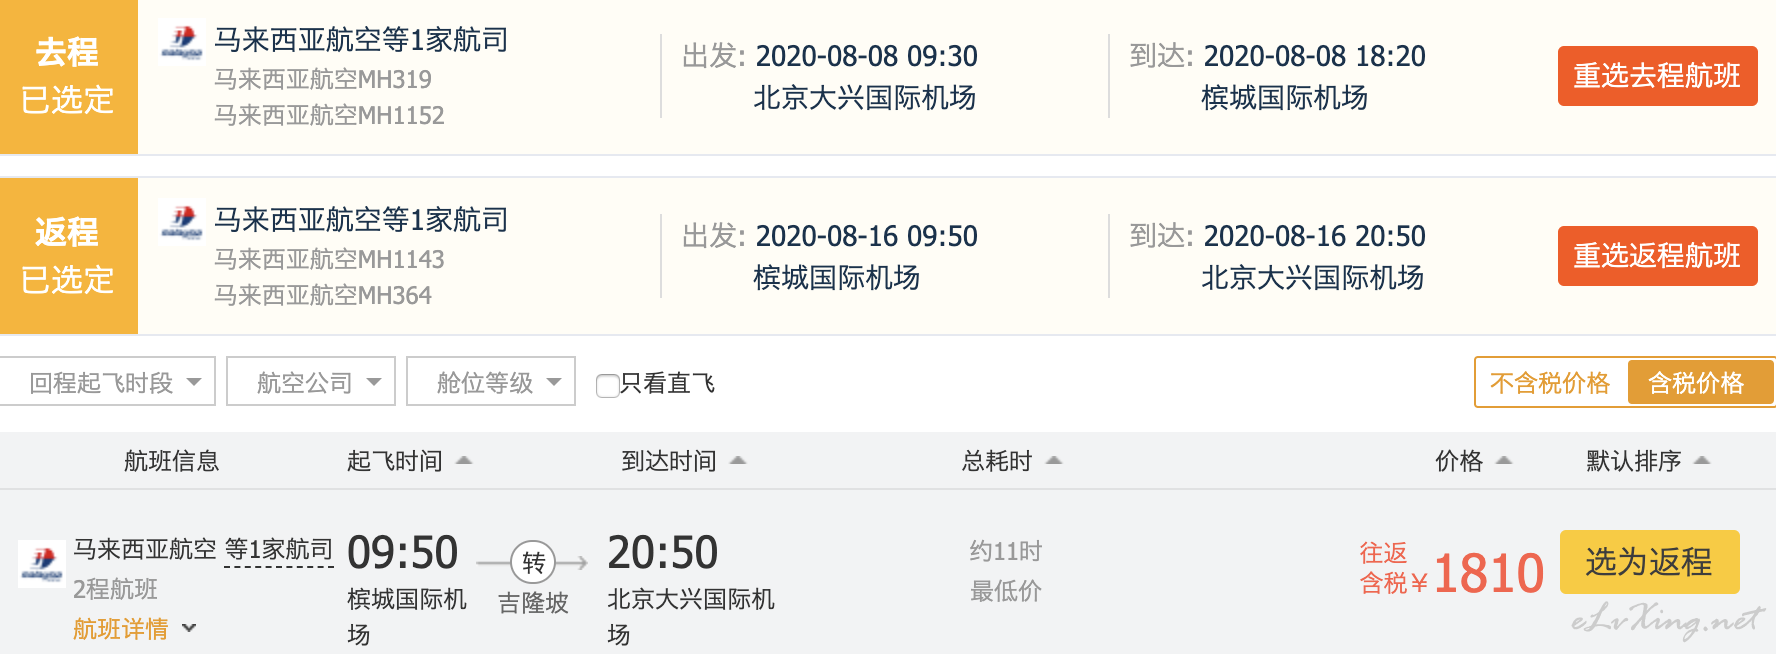This screenshot has height=654, width=1776.
Task: Expand 航班详情 flight details
Action: pyautogui.click(x=134, y=629)
